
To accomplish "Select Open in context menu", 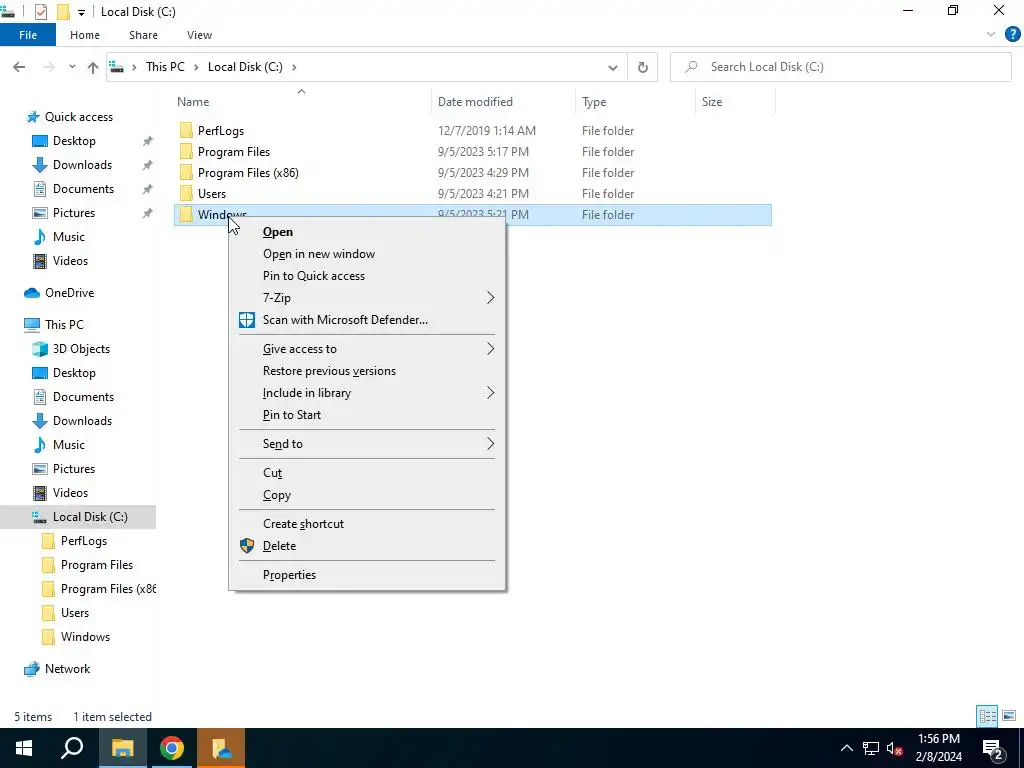I will tap(367, 232).
